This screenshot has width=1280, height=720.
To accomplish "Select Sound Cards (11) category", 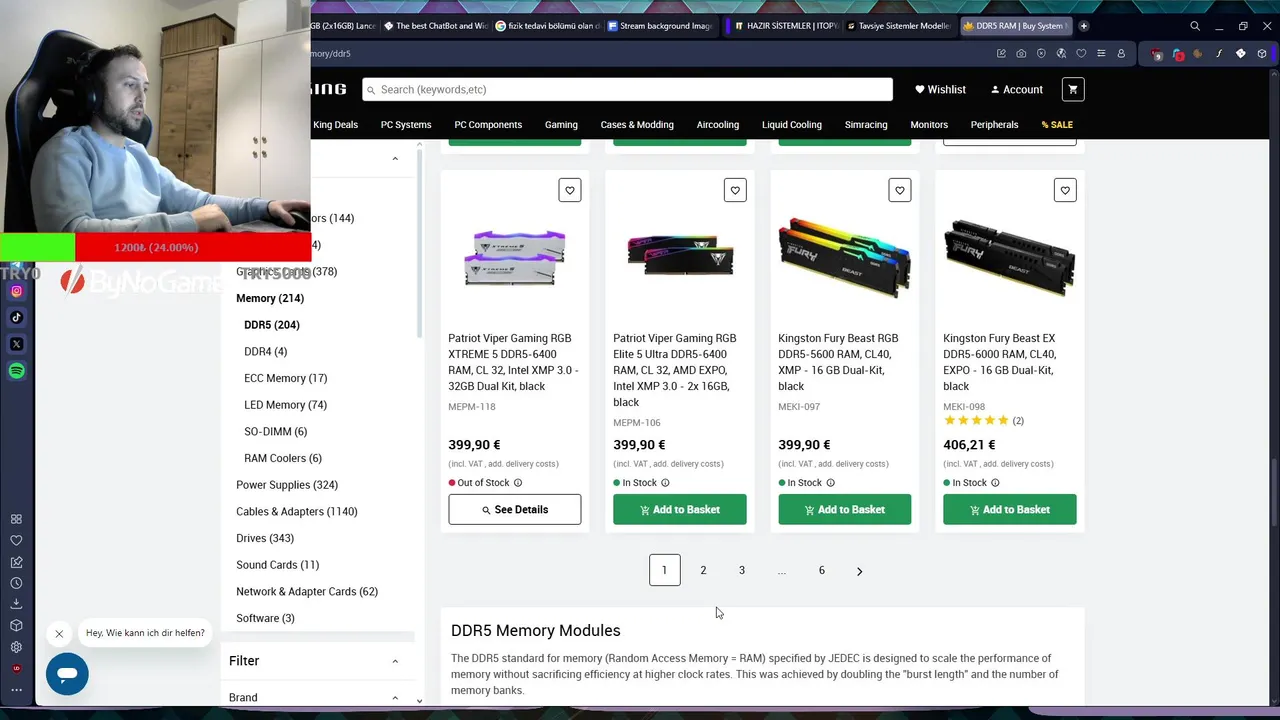I will (x=278, y=565).
